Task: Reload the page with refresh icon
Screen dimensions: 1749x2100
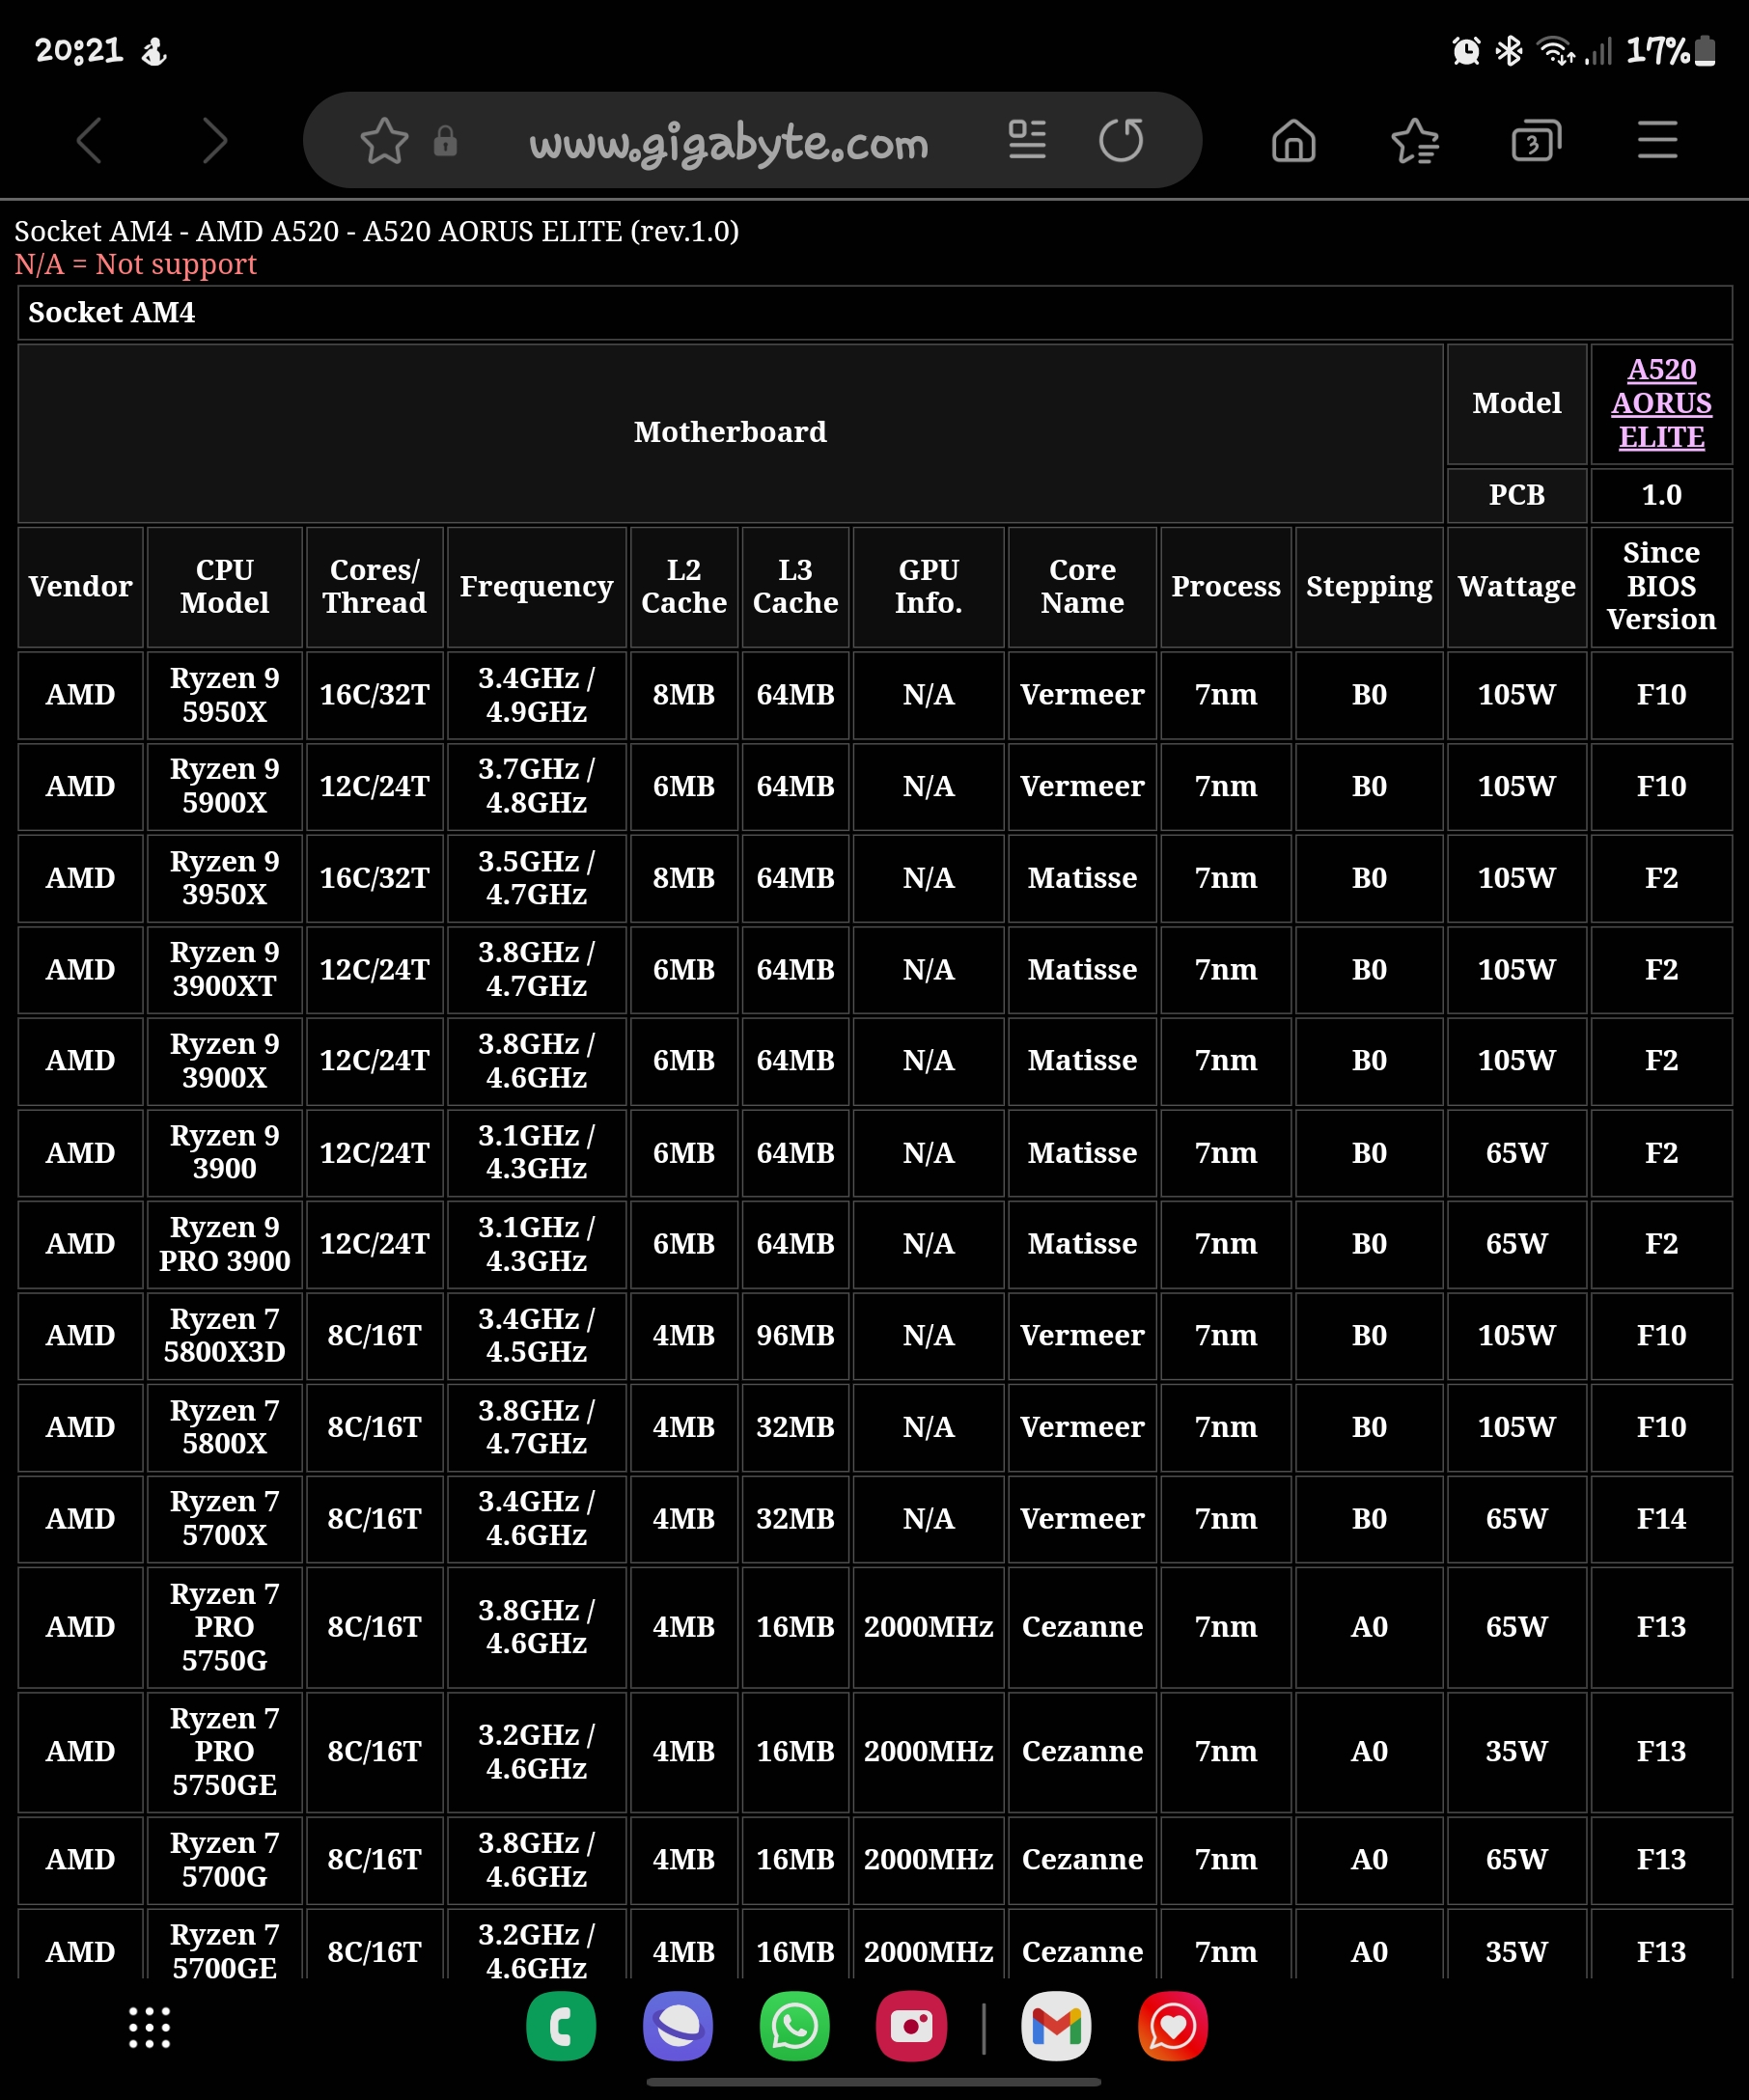Action: click(1121, 140)
